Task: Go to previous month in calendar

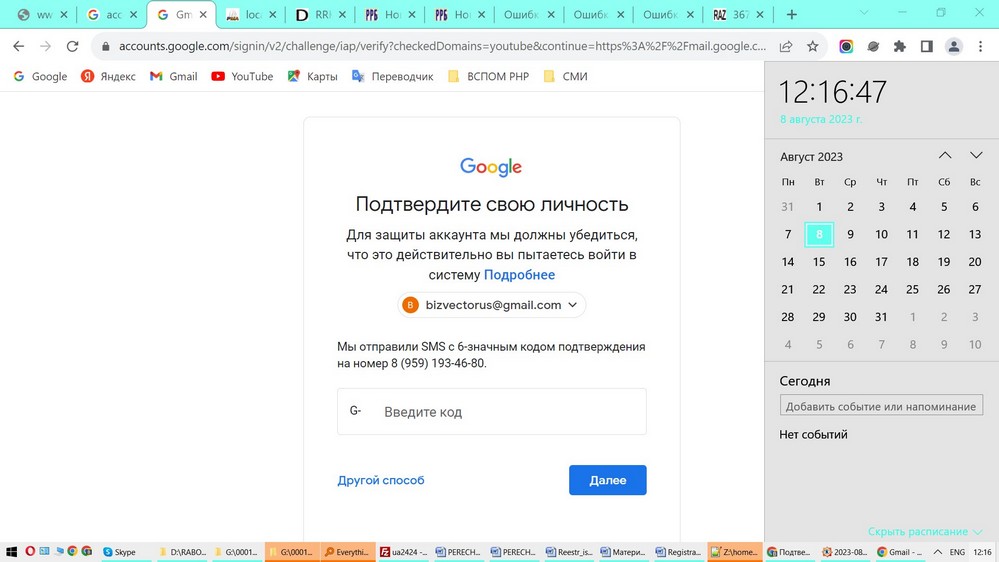Action: click(x=945, y=155)
